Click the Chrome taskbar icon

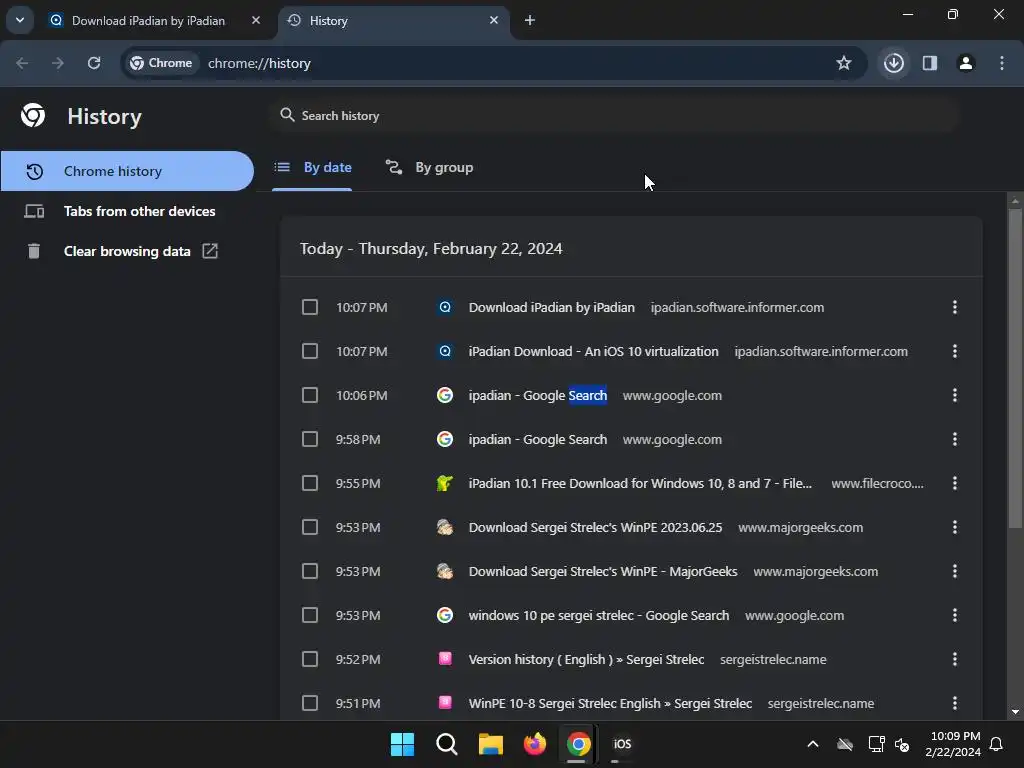point(579,744)
